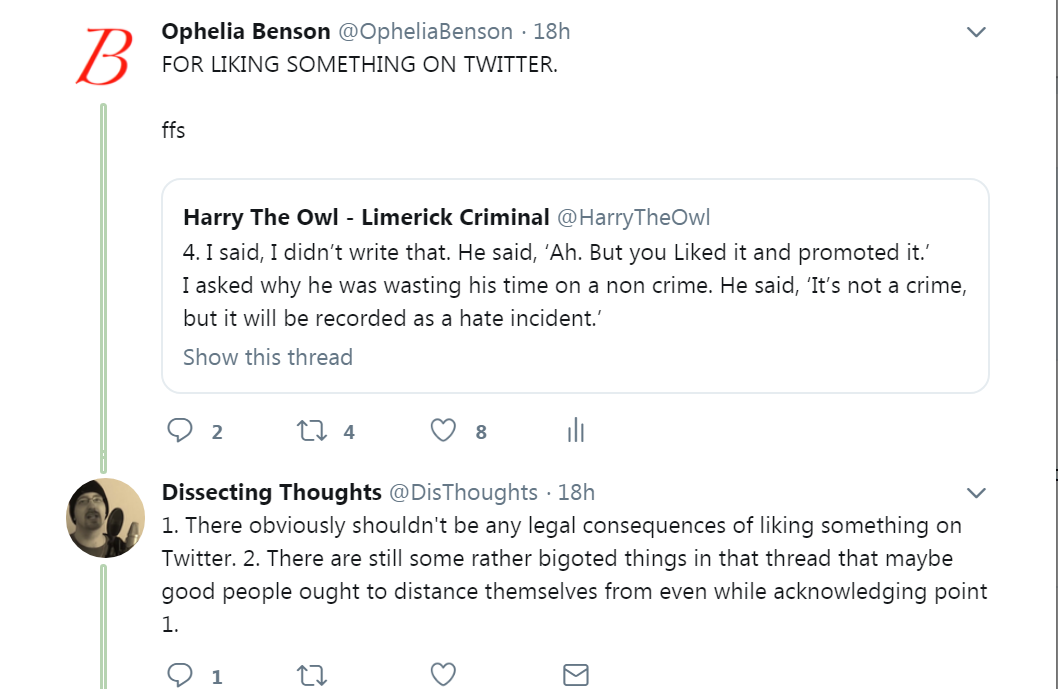The width and height of the screenshot is (1058, 689).
Task: Click the Show this thread link
Action: (267, 357)
